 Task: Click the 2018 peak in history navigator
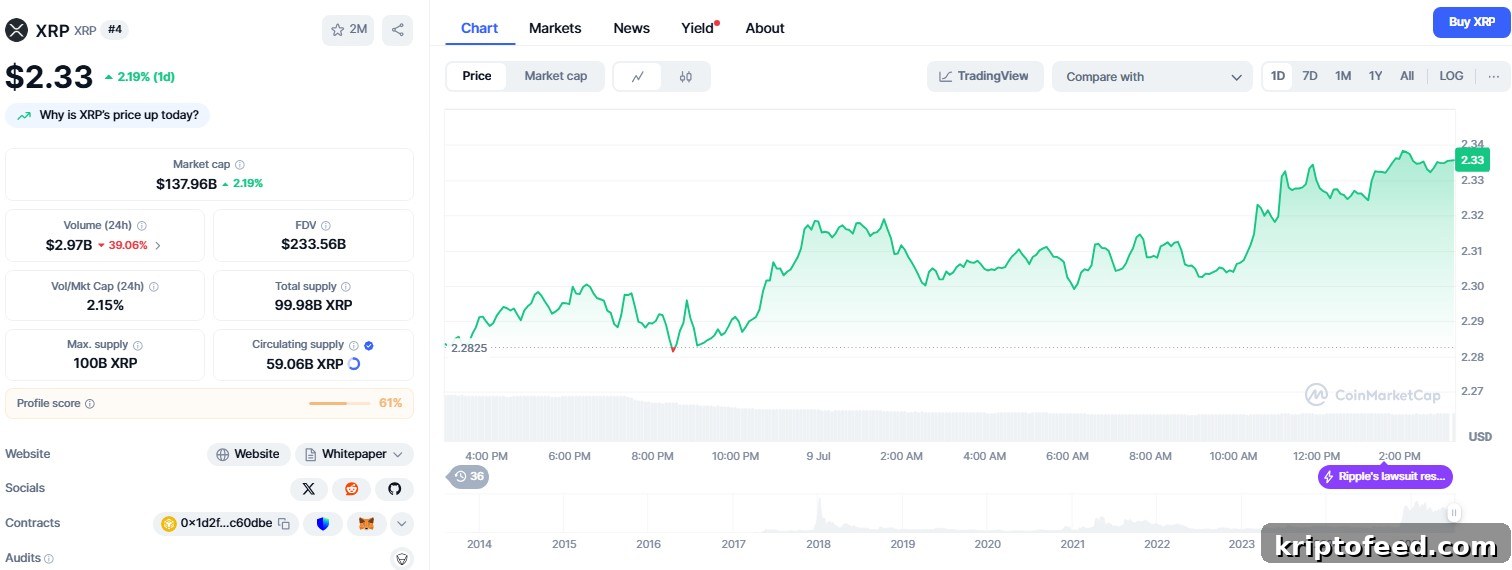click(x=817, y=512)
